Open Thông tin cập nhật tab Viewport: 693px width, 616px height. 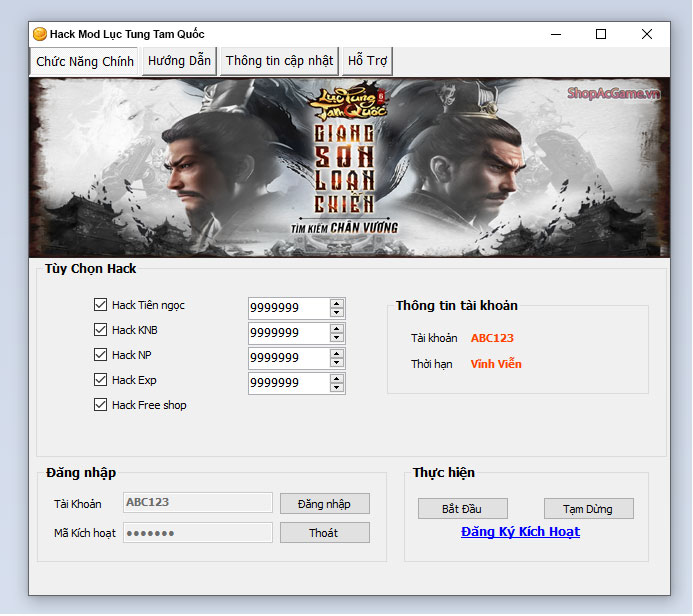[x=279, y=61]
